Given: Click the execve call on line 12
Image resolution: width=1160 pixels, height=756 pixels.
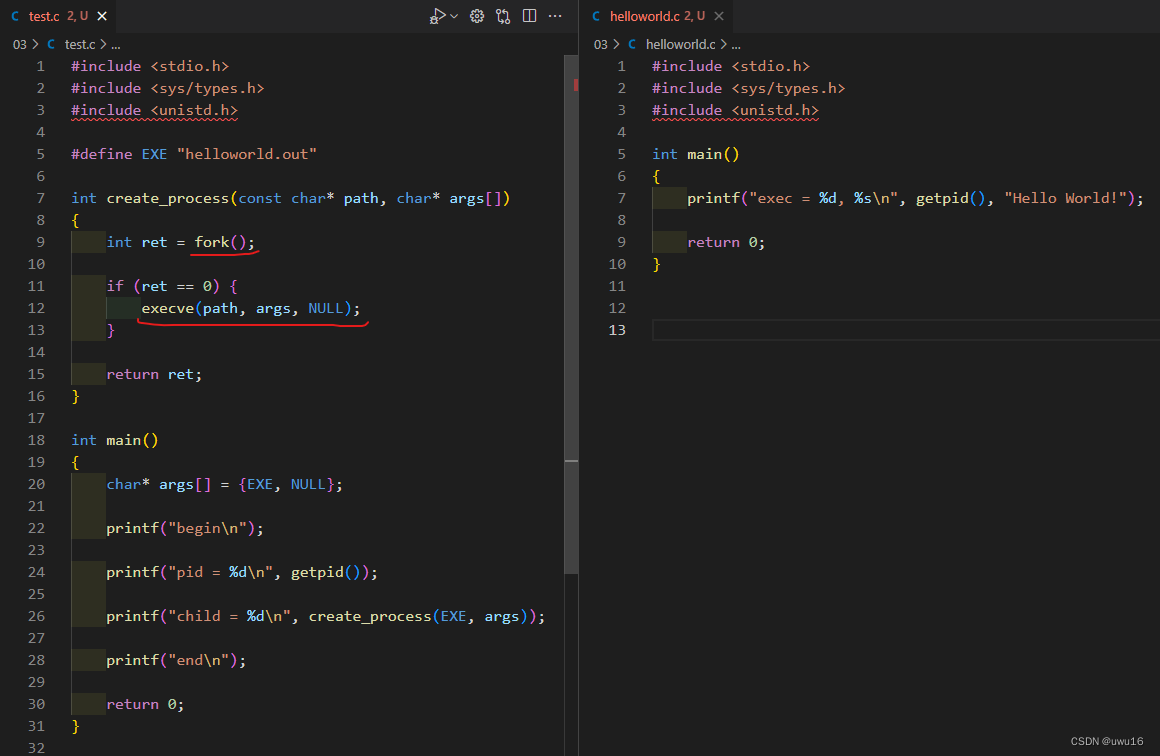Looking at the screenshot, I should (251, 308).
